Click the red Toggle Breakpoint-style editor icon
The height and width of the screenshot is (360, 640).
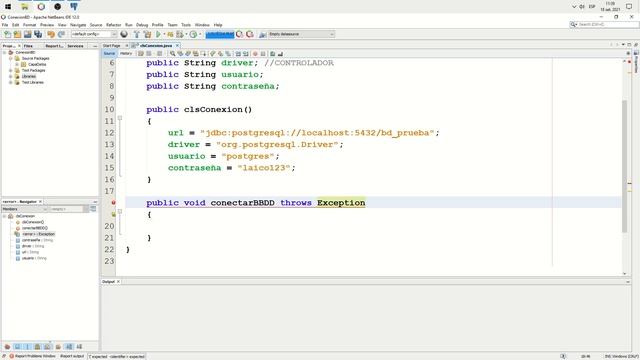point(256,53)
